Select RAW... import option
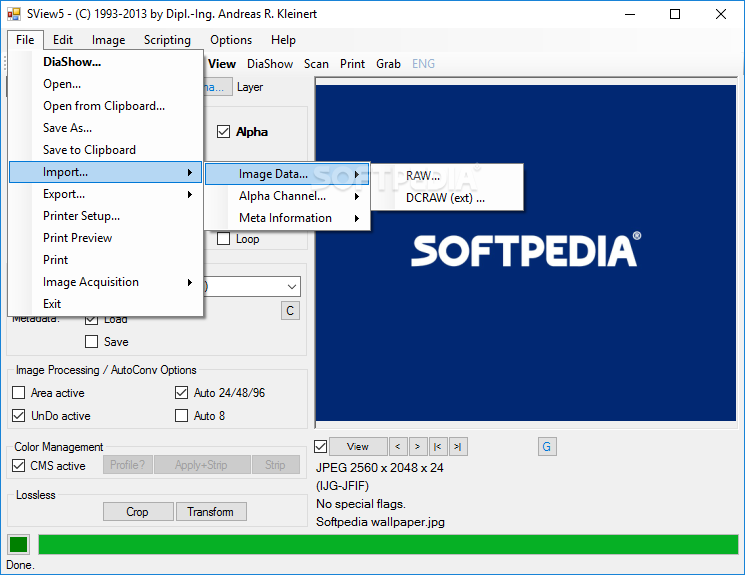745x575 pixels. 447,176
